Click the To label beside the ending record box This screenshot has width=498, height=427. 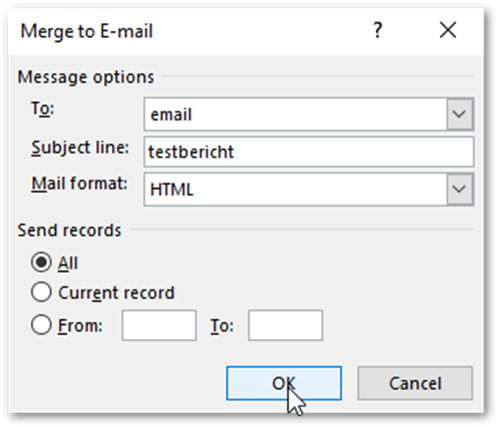tap(222, 326)
